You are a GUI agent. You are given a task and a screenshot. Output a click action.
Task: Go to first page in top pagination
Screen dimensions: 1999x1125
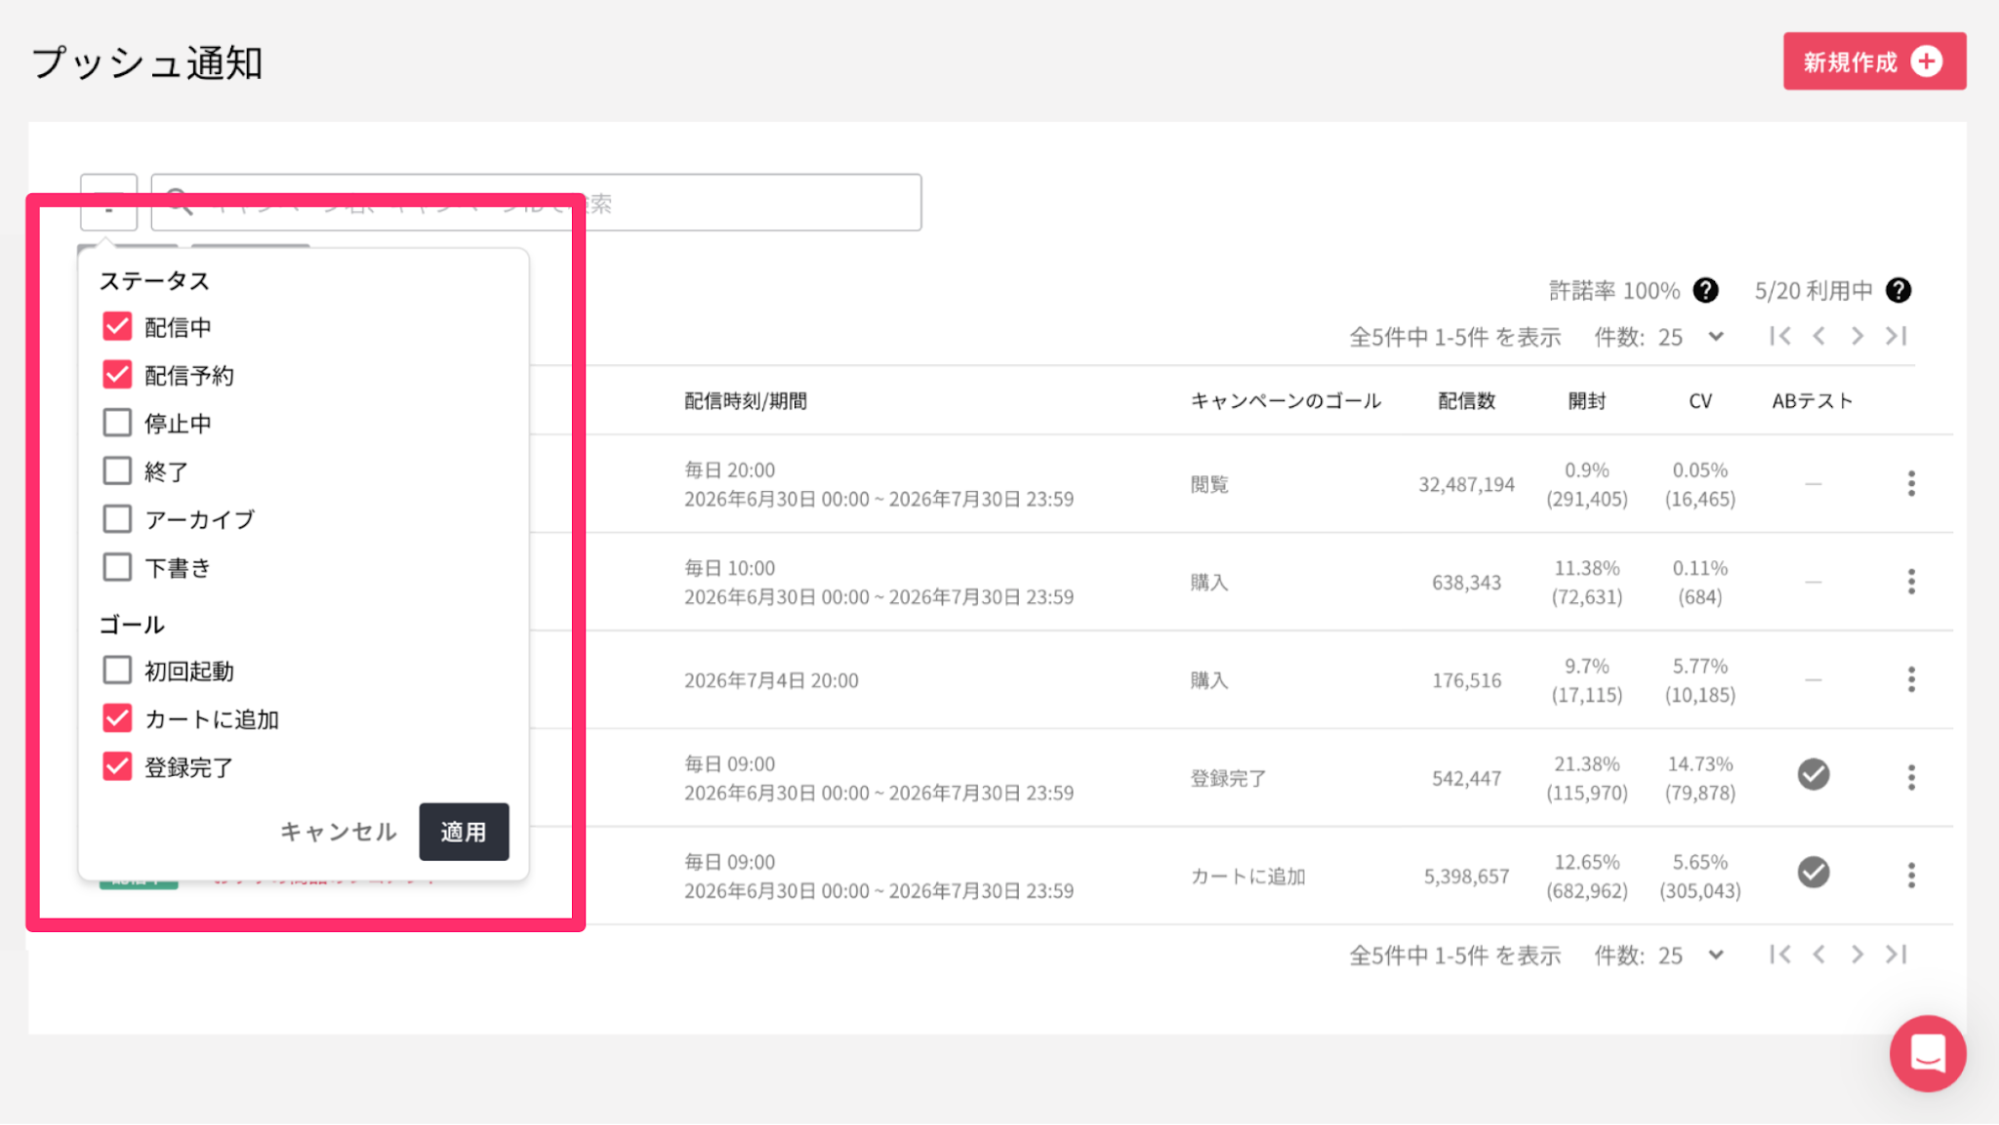click(1780, 336)
